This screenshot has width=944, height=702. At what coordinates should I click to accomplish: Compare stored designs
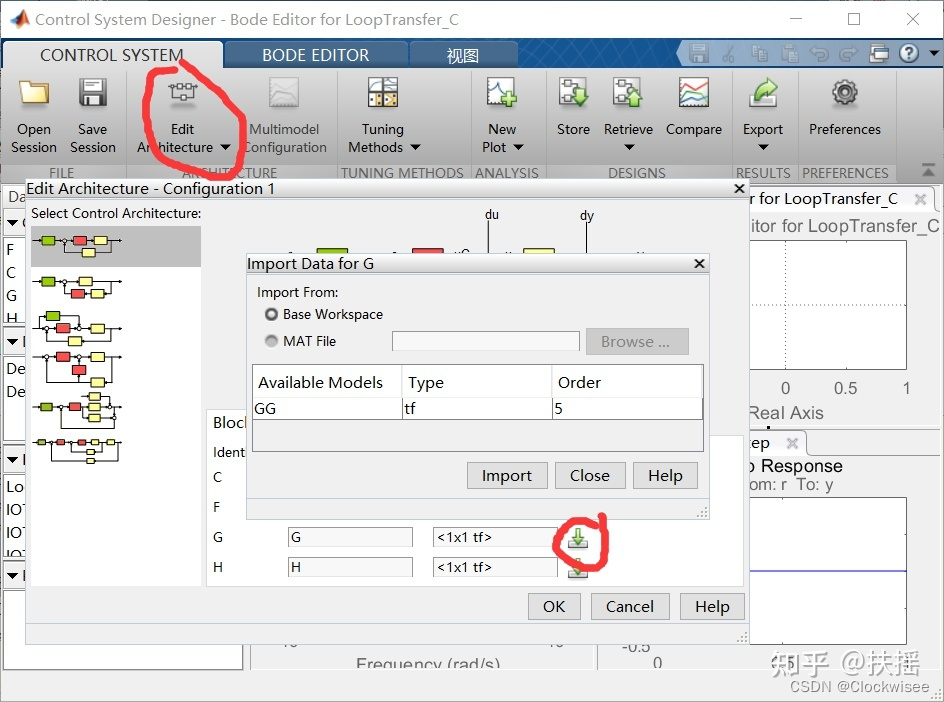tap(694, 108)
